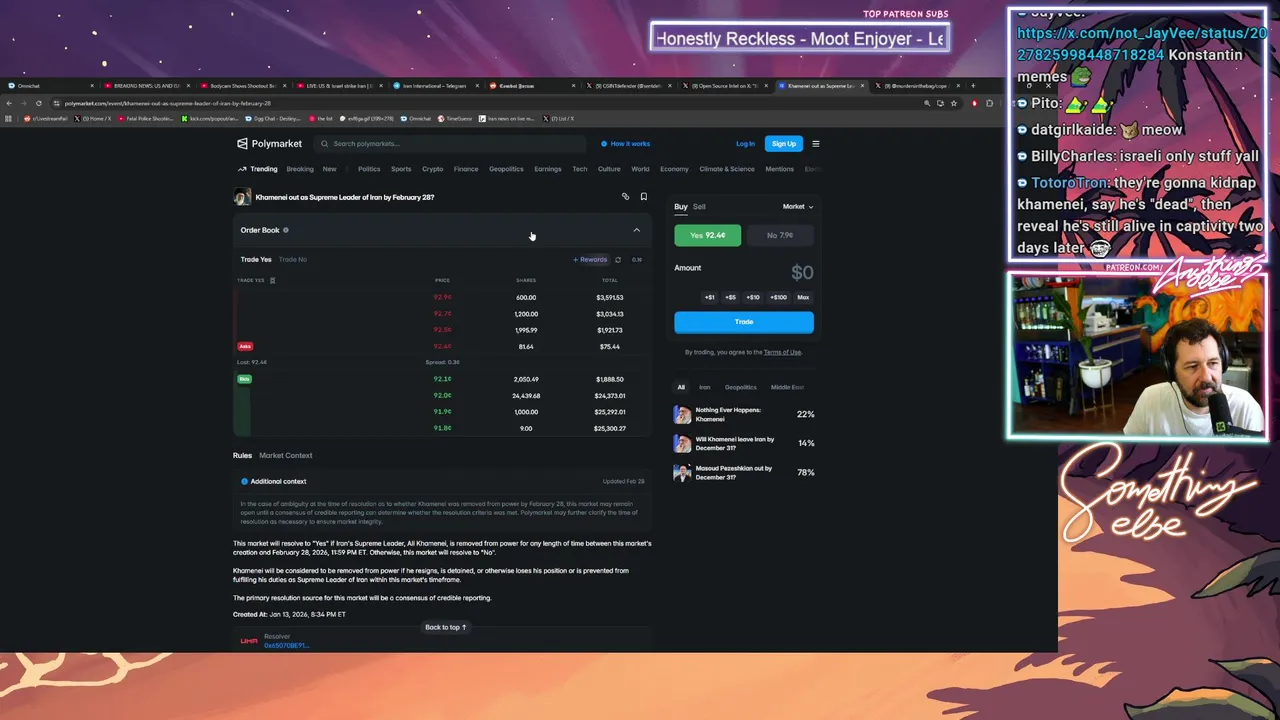Click browser address bar URL

click(168, 103)
